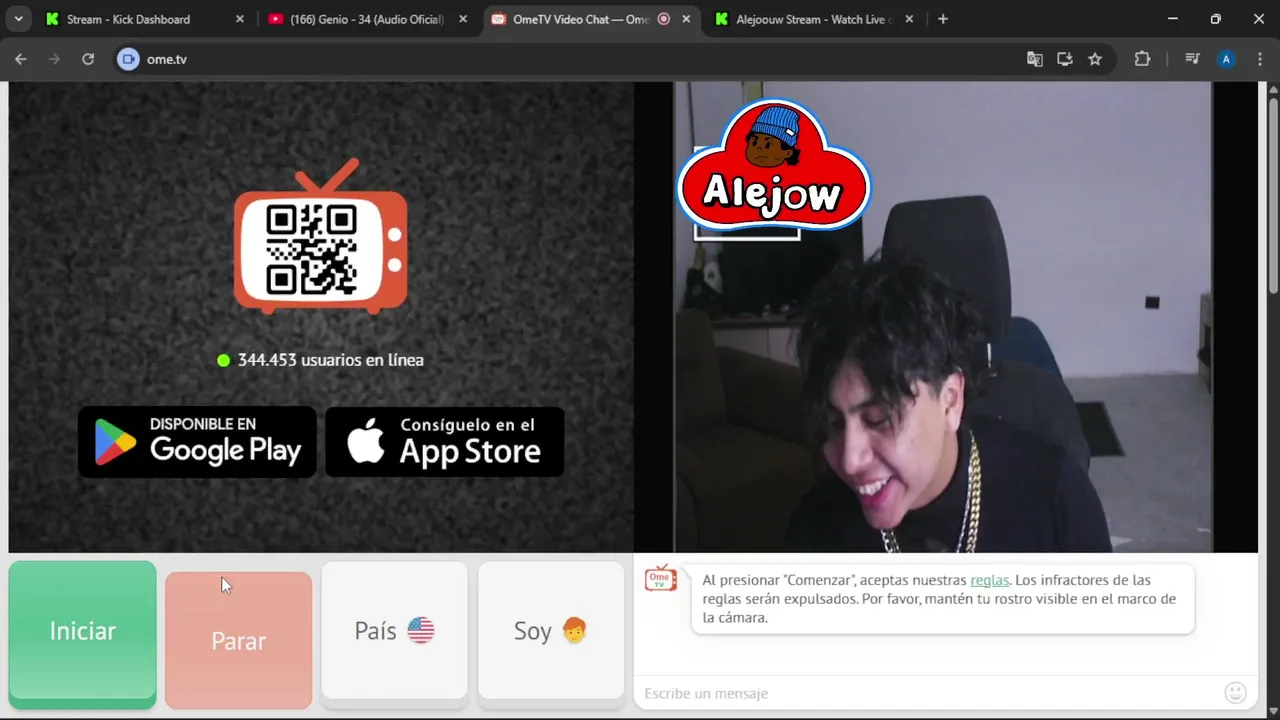The width and height of the screenshot is (1280, 720).
Task: Close the Genio - 34 YouTube tab
Action: click(463, 19)
